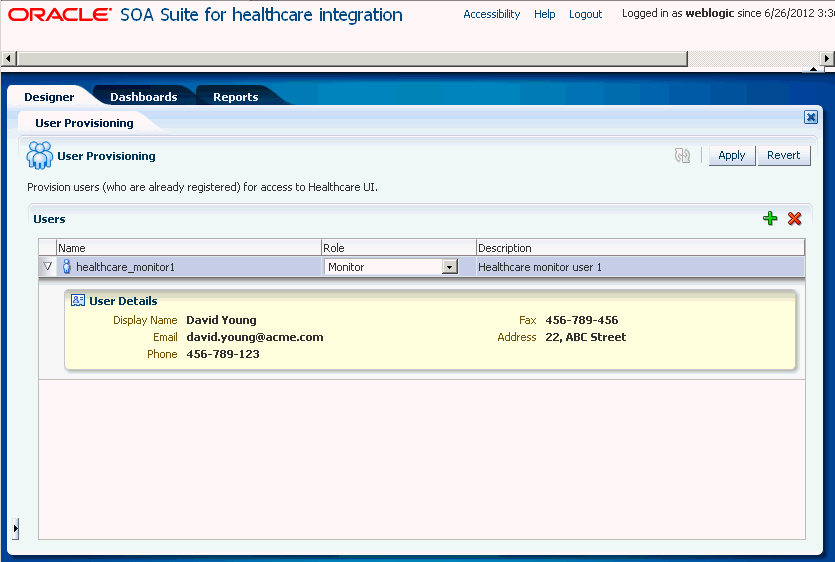Click the Revert button

click(783, 156)
